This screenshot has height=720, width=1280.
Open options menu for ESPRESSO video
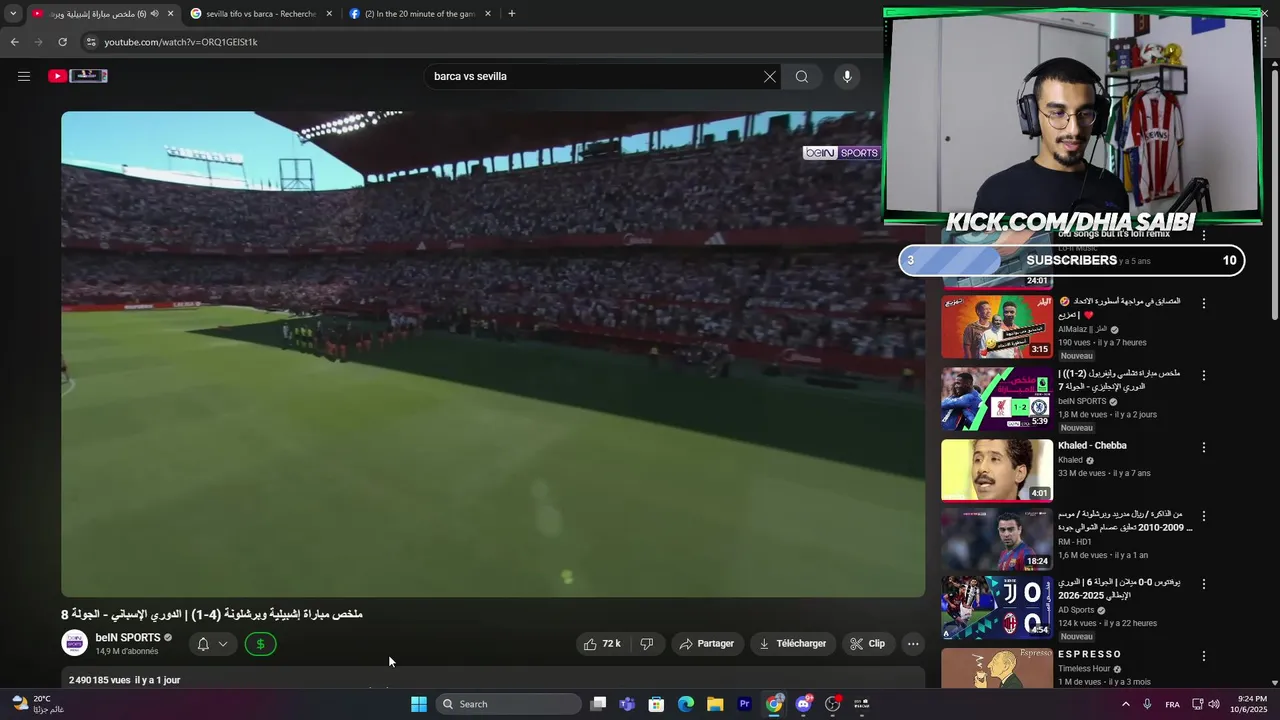[x=1204, y=656]
